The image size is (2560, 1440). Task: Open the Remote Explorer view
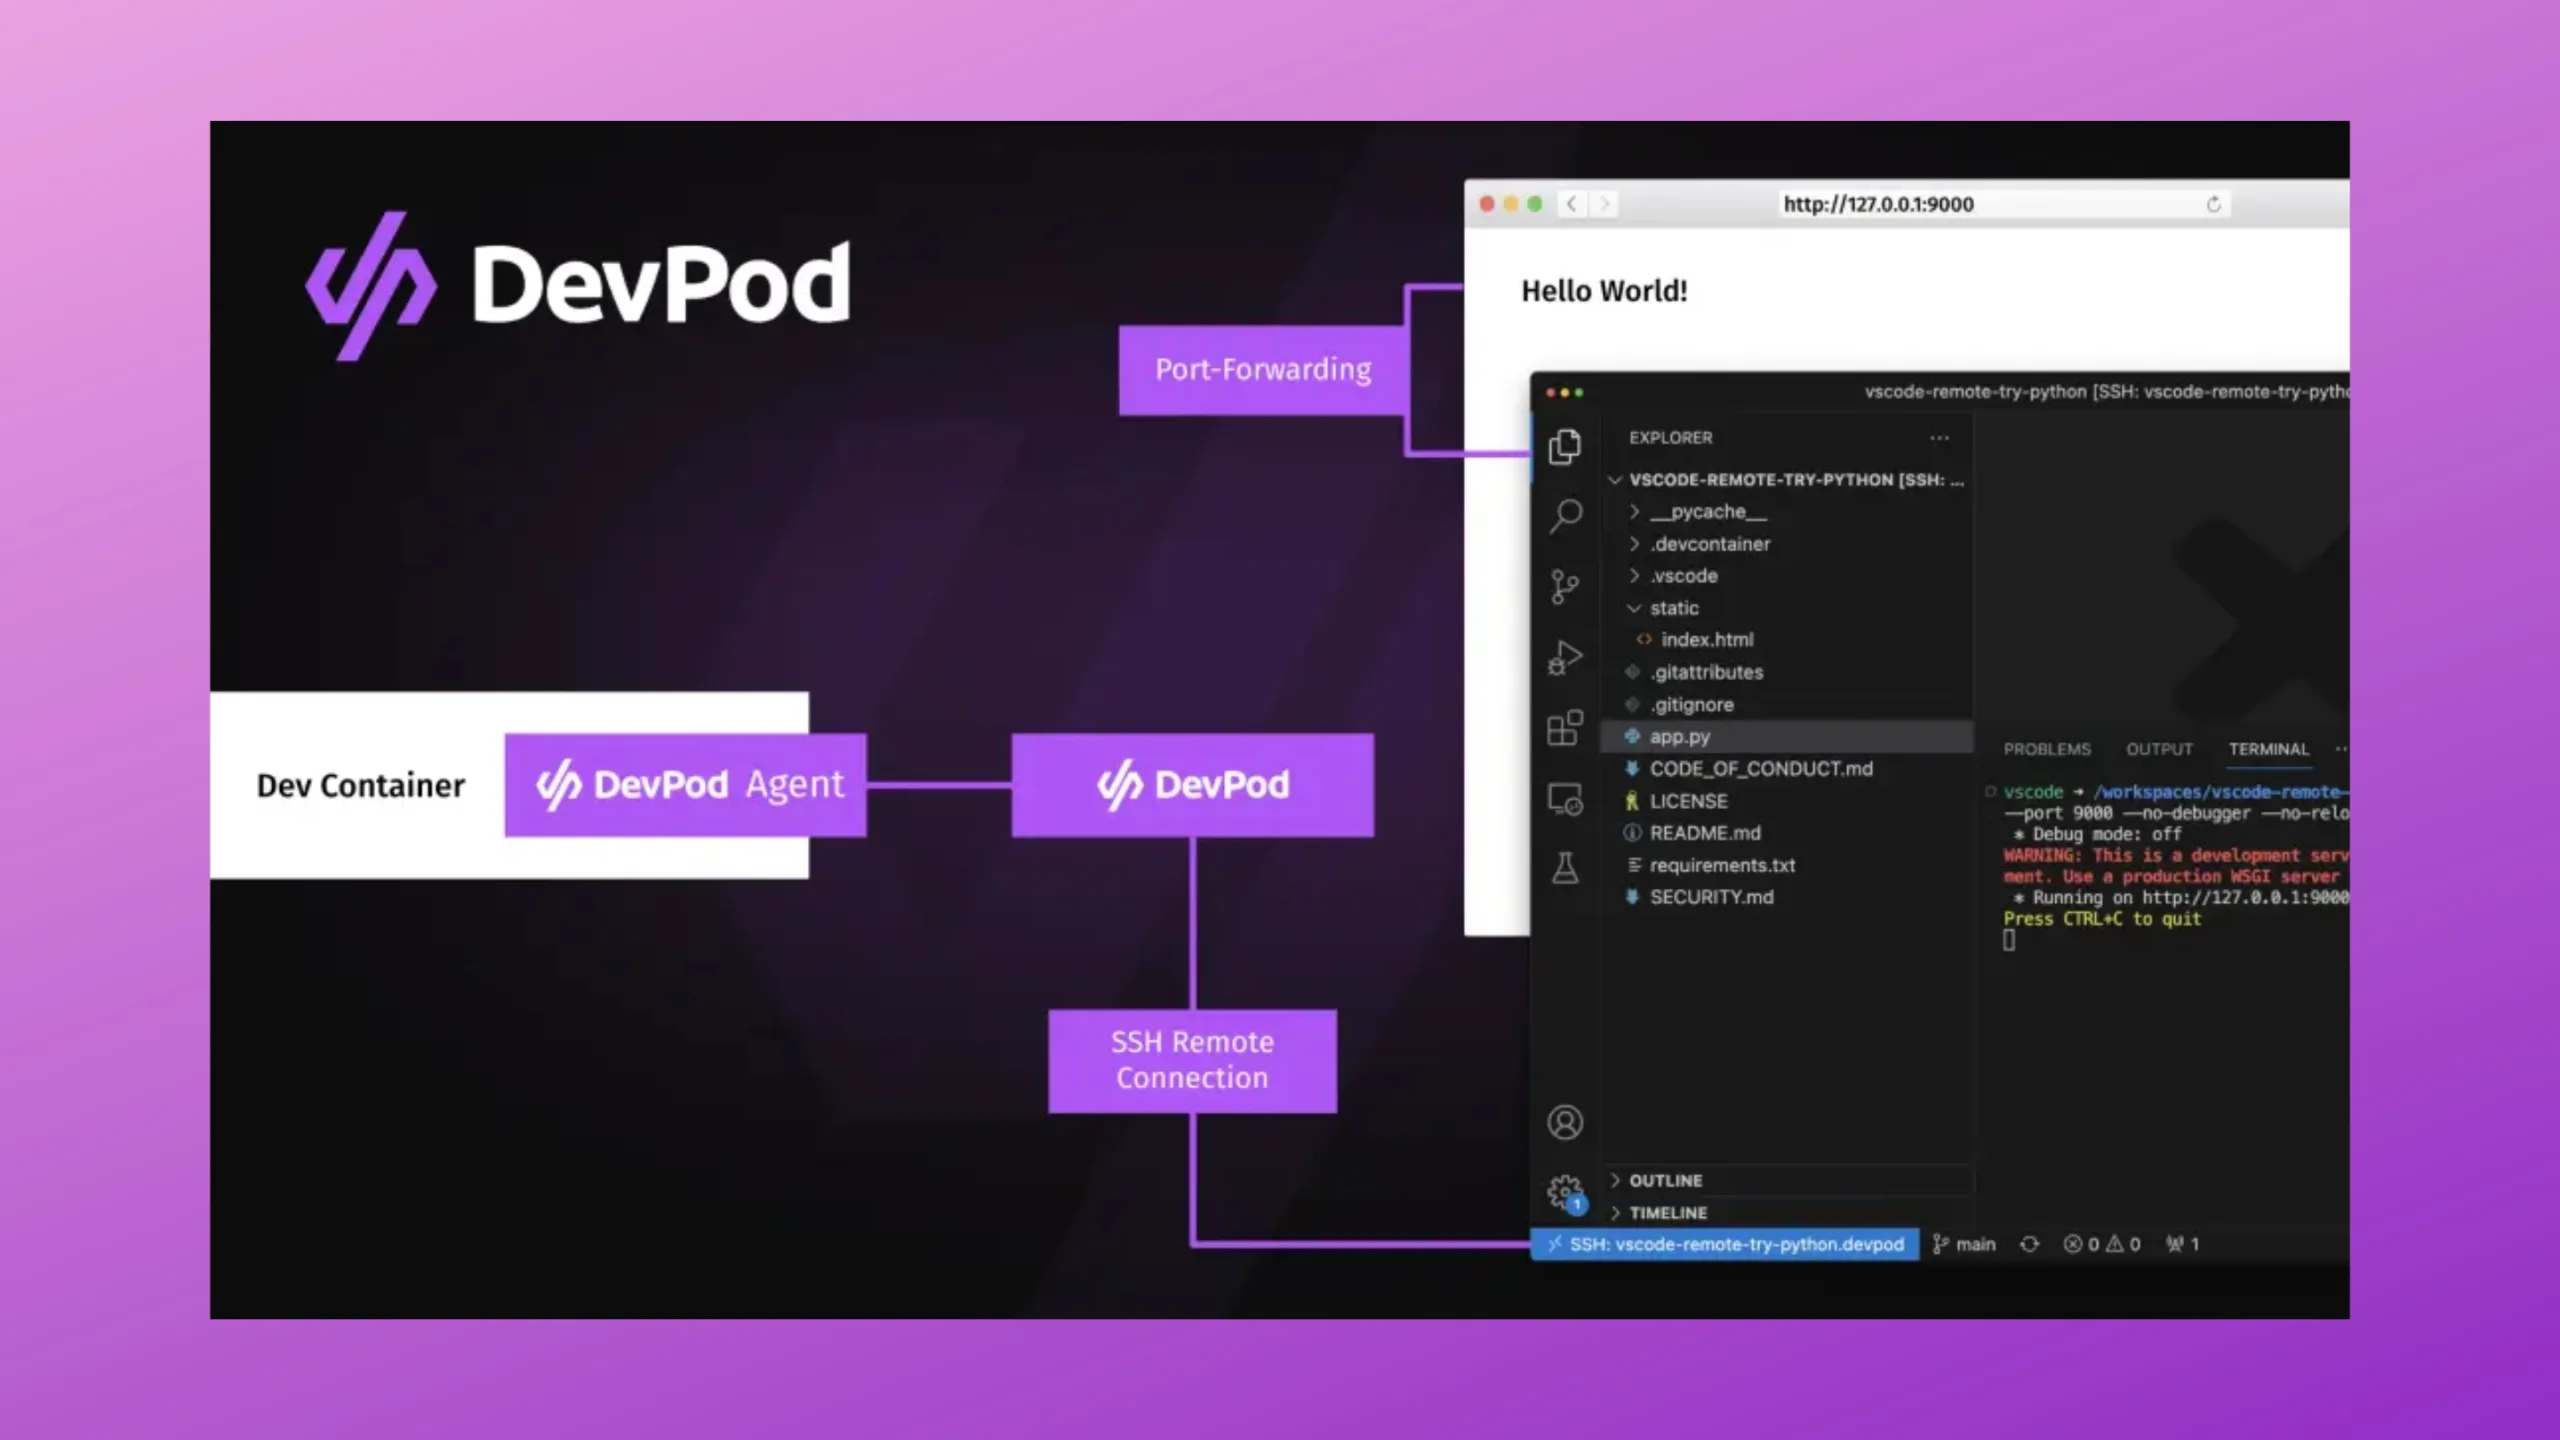pyautogui.click(x=1565, y=799)
